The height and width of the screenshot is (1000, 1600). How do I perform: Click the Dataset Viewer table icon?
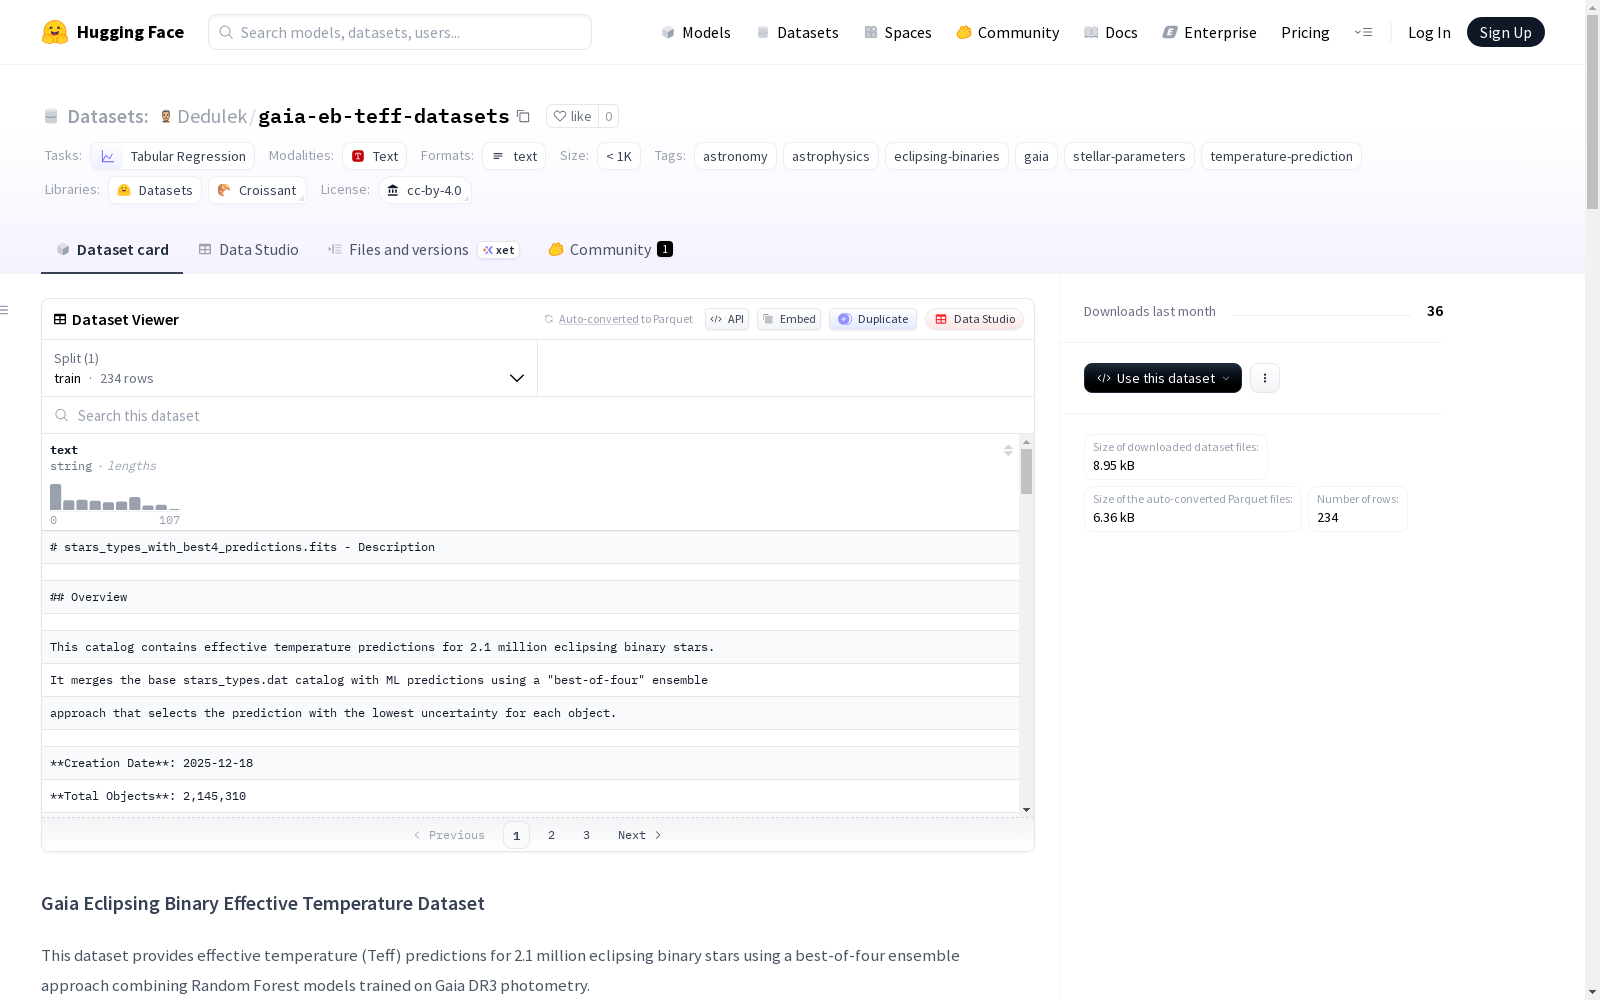pos(60,319)
